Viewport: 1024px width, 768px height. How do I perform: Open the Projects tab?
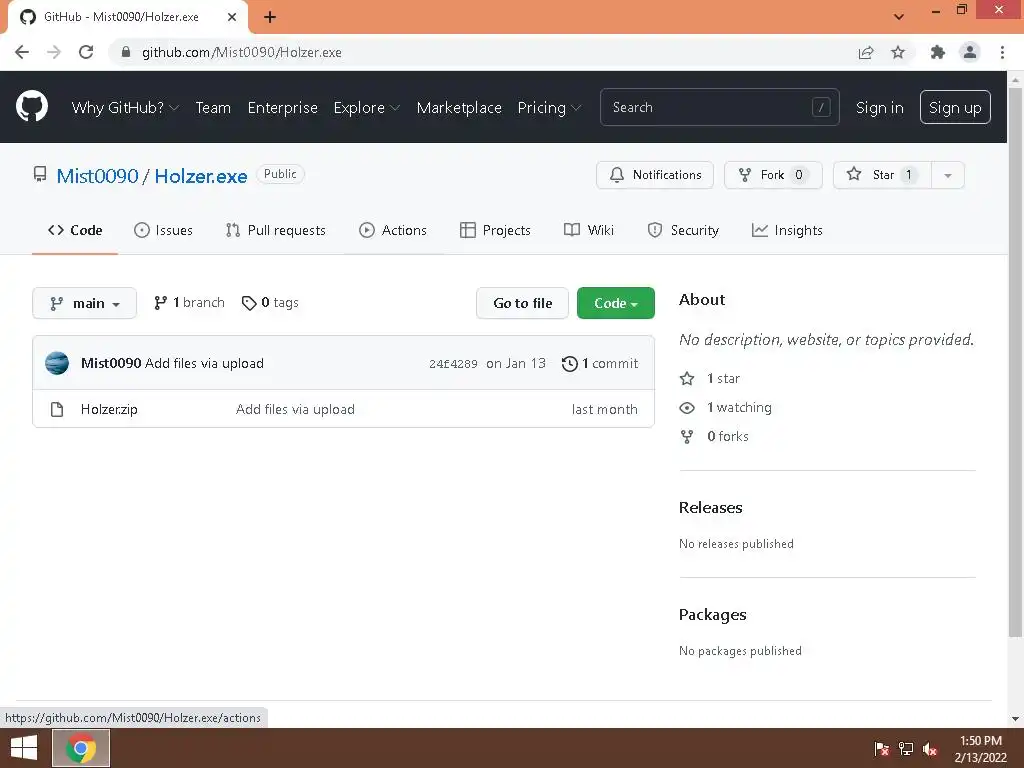point(496,231)
